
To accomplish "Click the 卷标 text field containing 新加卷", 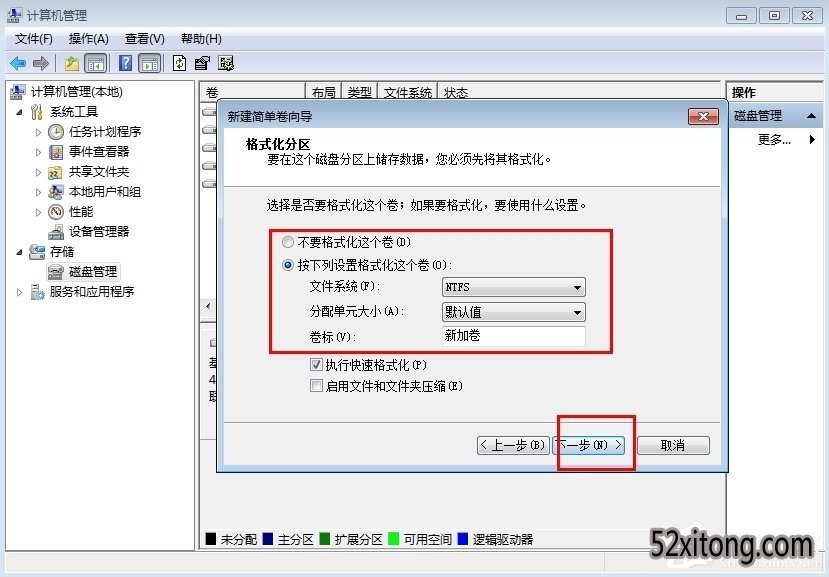I will tap(513, 336).
